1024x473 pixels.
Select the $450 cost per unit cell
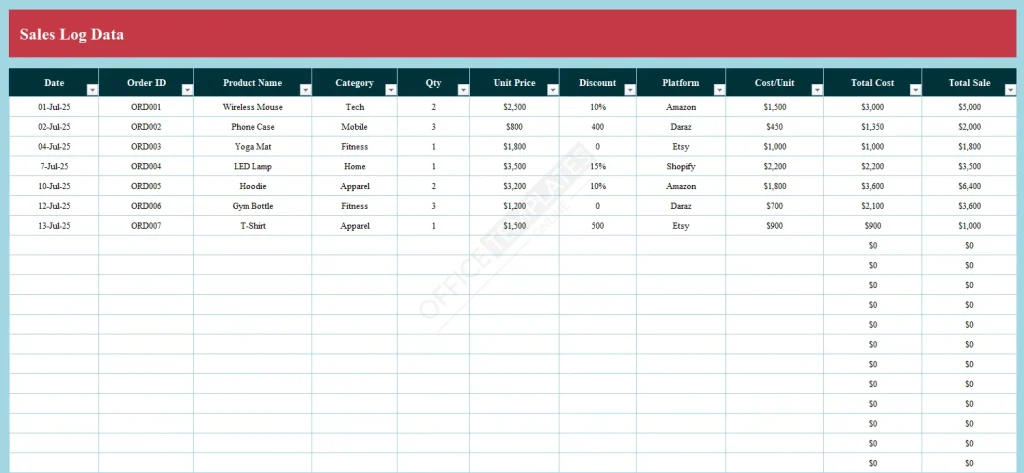click(x=775, y=127)
